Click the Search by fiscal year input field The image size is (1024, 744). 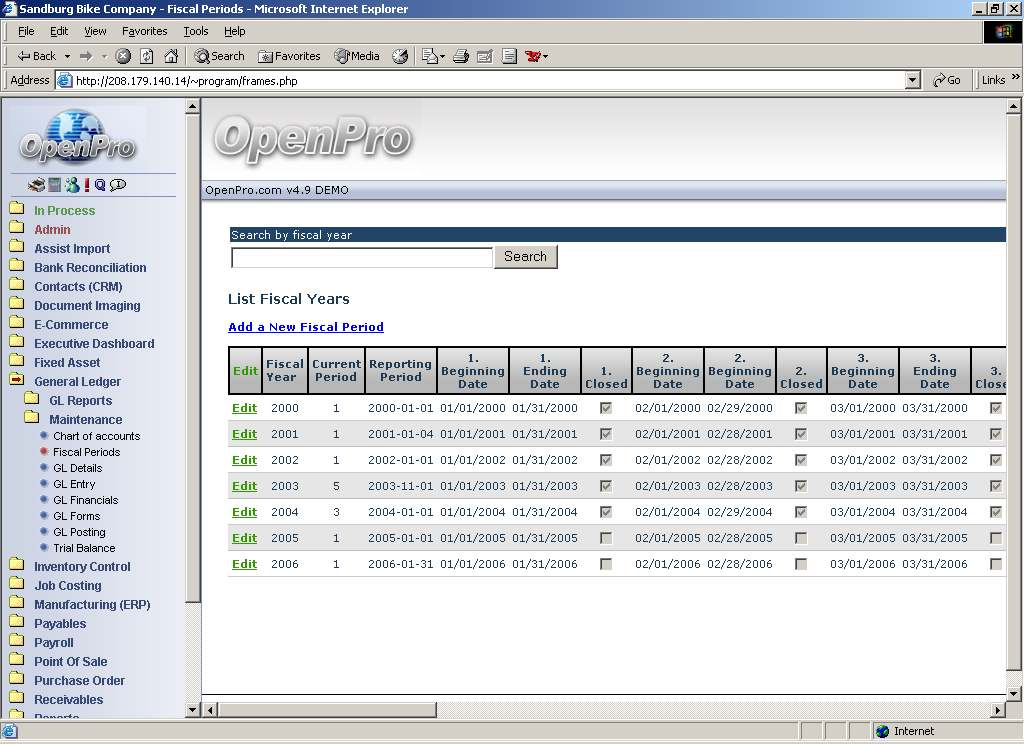pos(362,258)
